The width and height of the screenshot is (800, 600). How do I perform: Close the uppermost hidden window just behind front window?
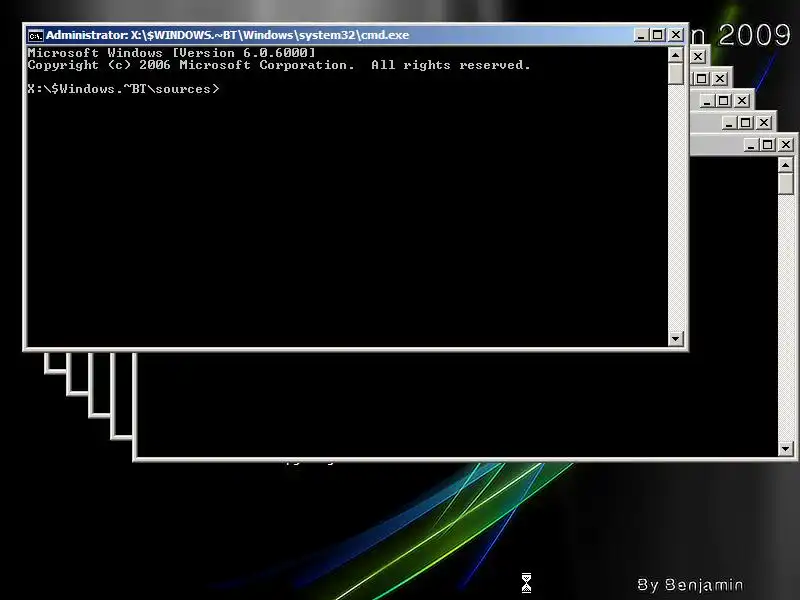pyautogui.click(x=698, y=57)
